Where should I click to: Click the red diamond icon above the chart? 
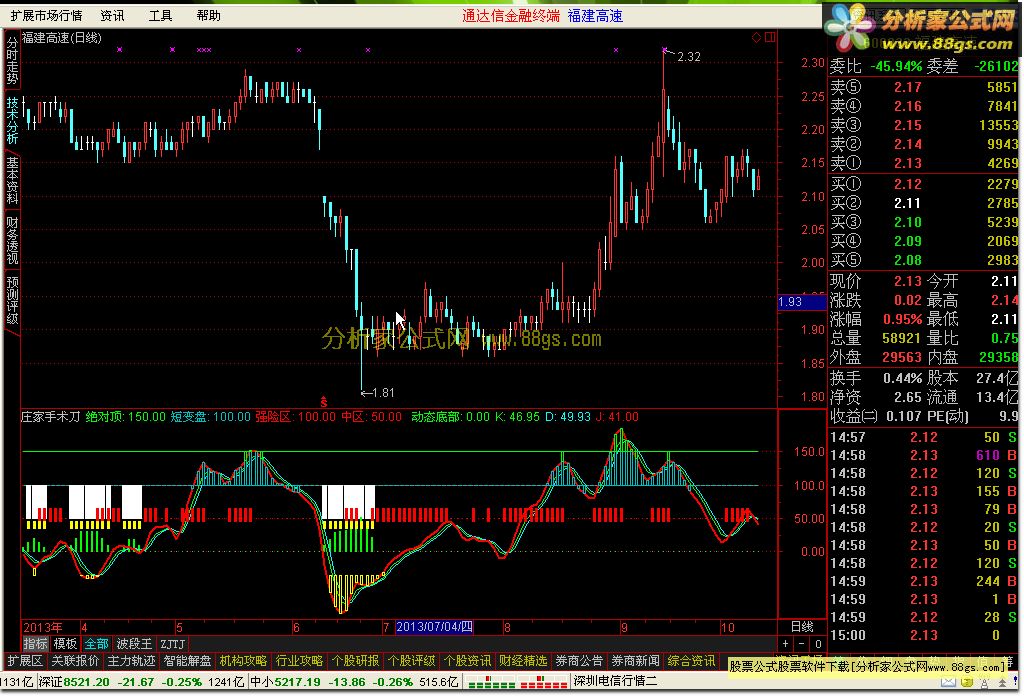(x=756, y=37)
